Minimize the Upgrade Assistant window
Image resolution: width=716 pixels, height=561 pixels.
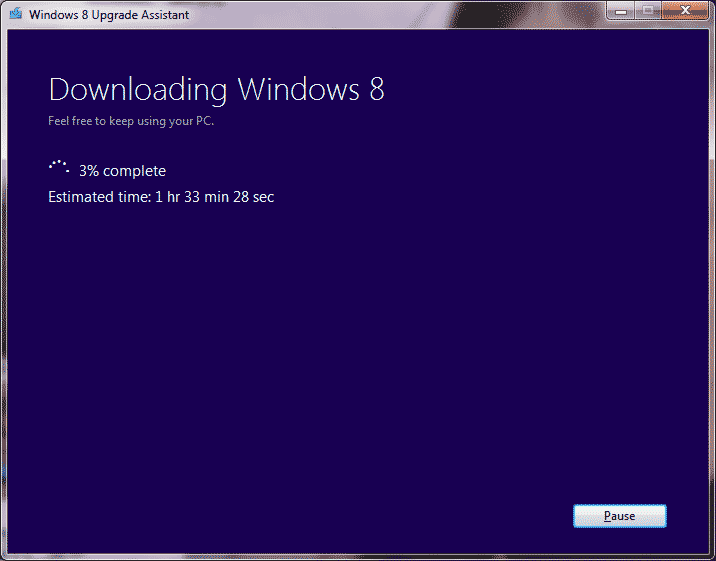621,10
